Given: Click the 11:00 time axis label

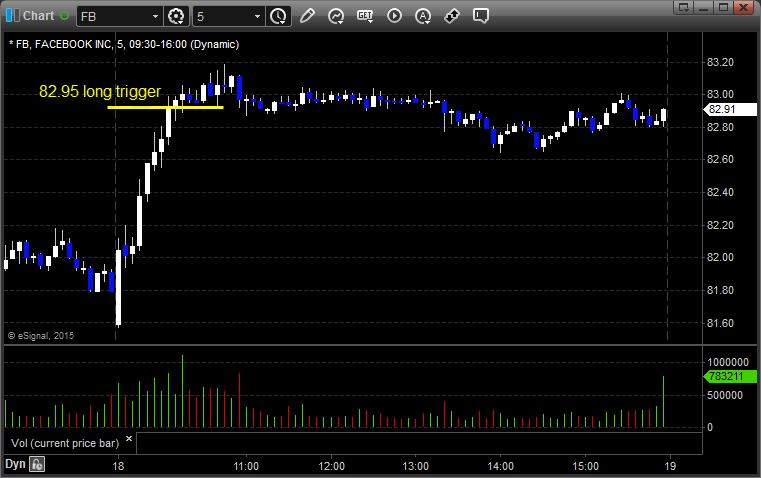Looking at the screenshot, I should pyautogui.click(x=246, y=466).
